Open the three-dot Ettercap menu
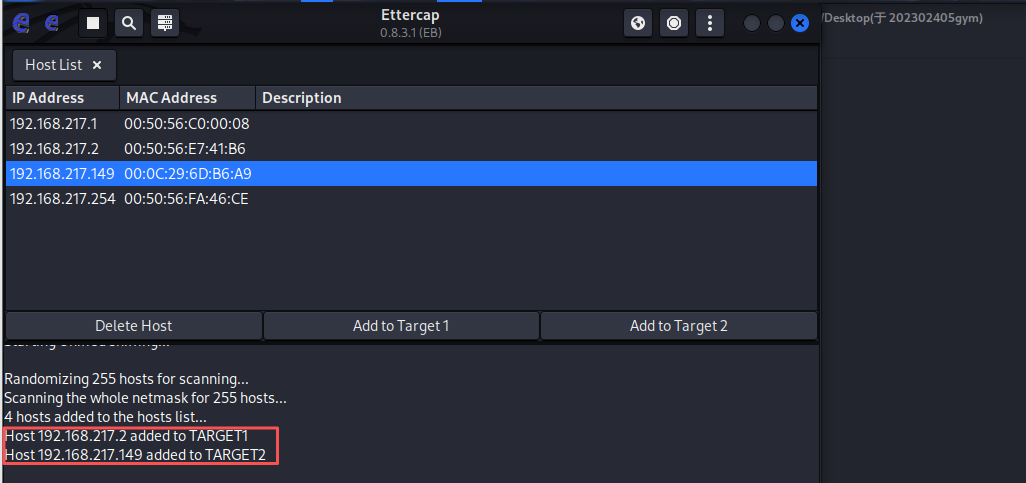1026x483 pixels. point(710,23)
